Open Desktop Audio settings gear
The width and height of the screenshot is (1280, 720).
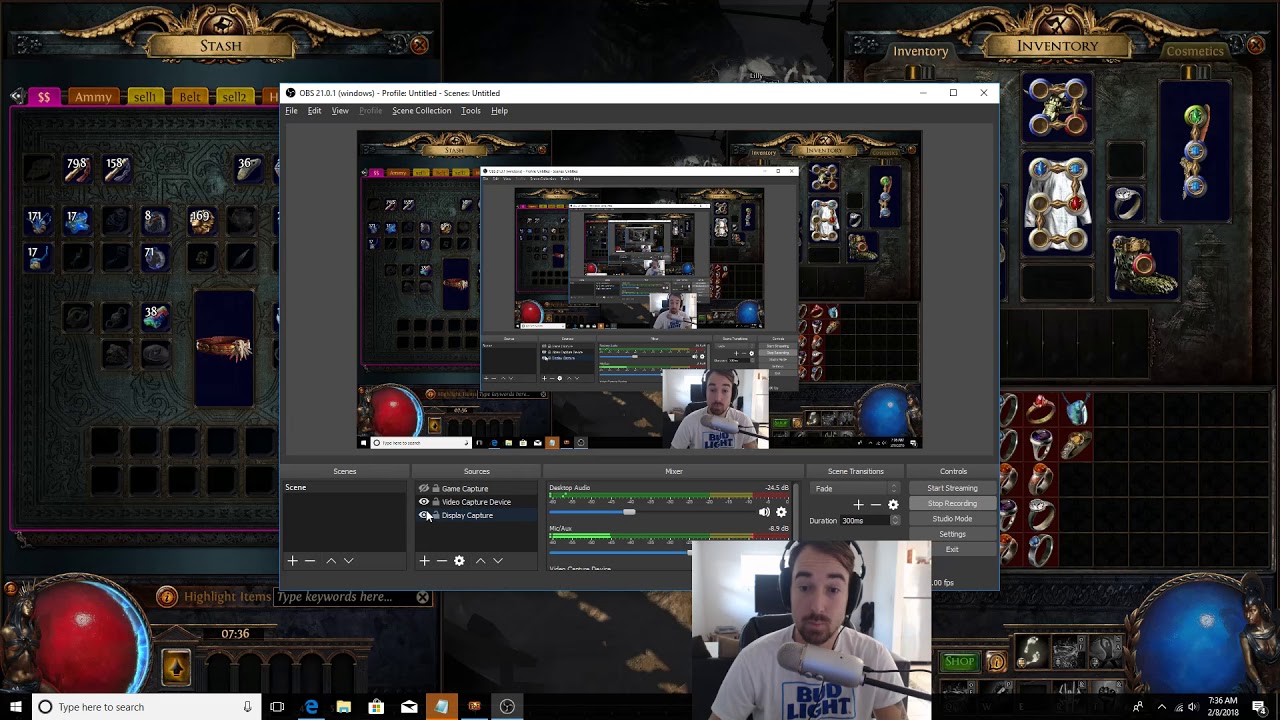[x=781, y=512]
